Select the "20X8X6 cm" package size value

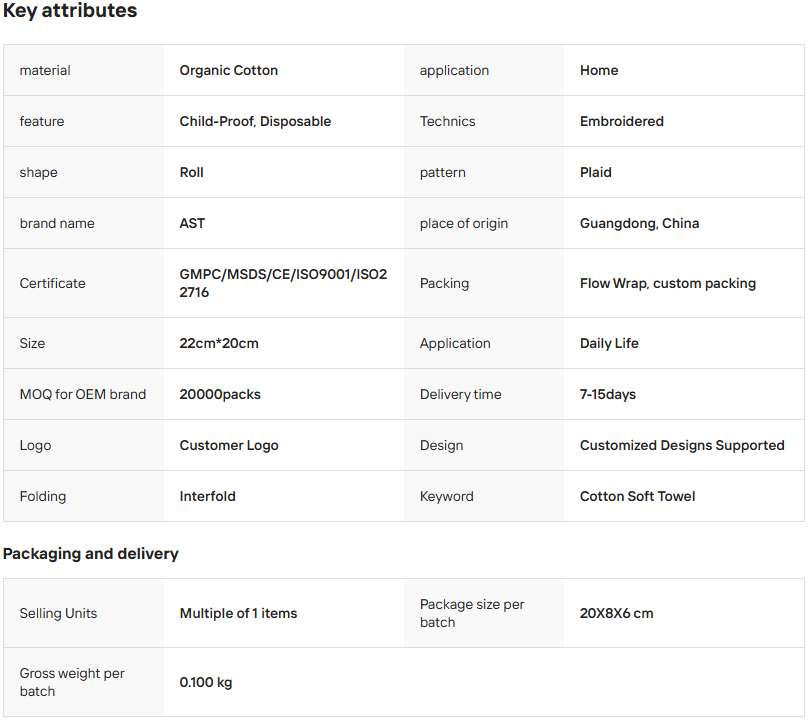[x=616, y=613]
